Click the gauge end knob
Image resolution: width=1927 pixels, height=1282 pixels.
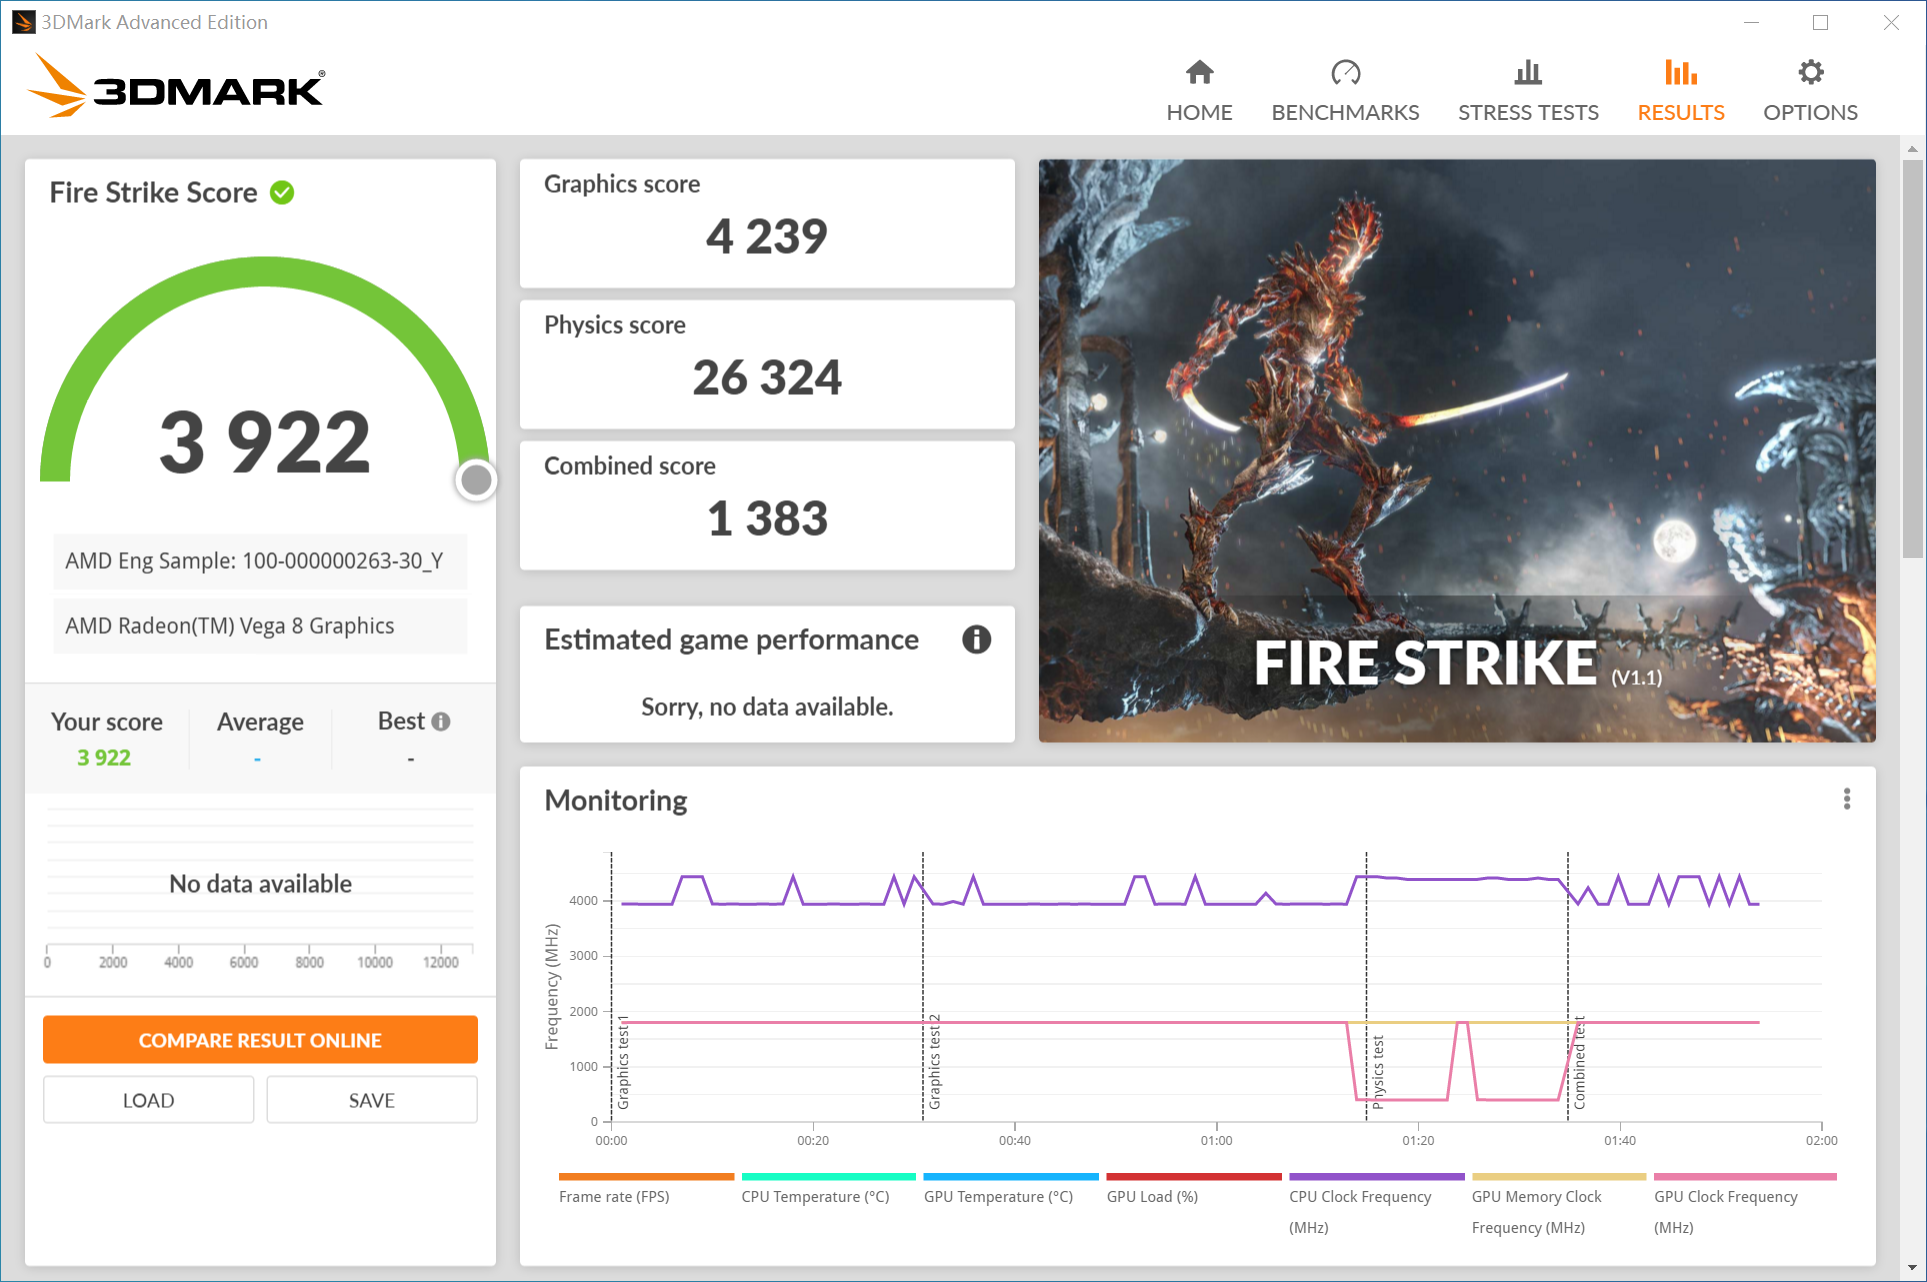tap(476, 480)
